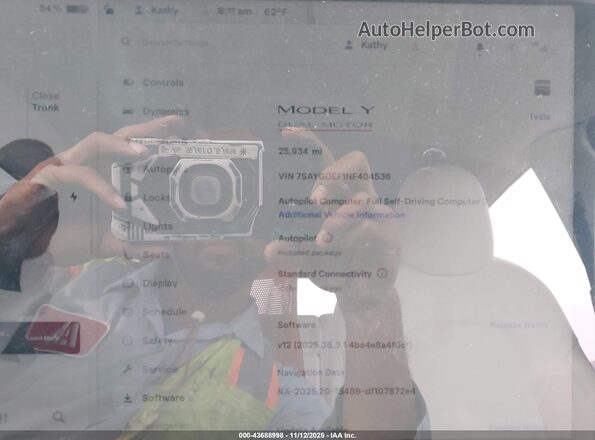The height and width of the screenshot is (440, 595).
Task: Tap the Standard Connectivity info icon
Action: (x=382, y=273)
